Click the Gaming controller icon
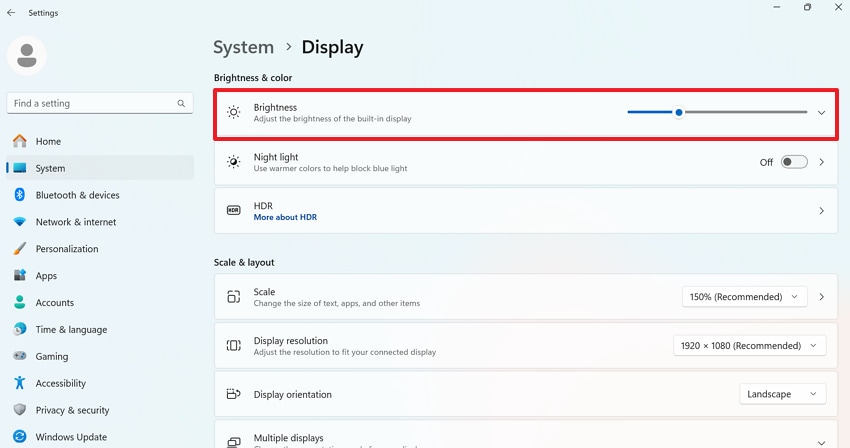The height and width of the screenshot is (448, 850). [20, 356]
